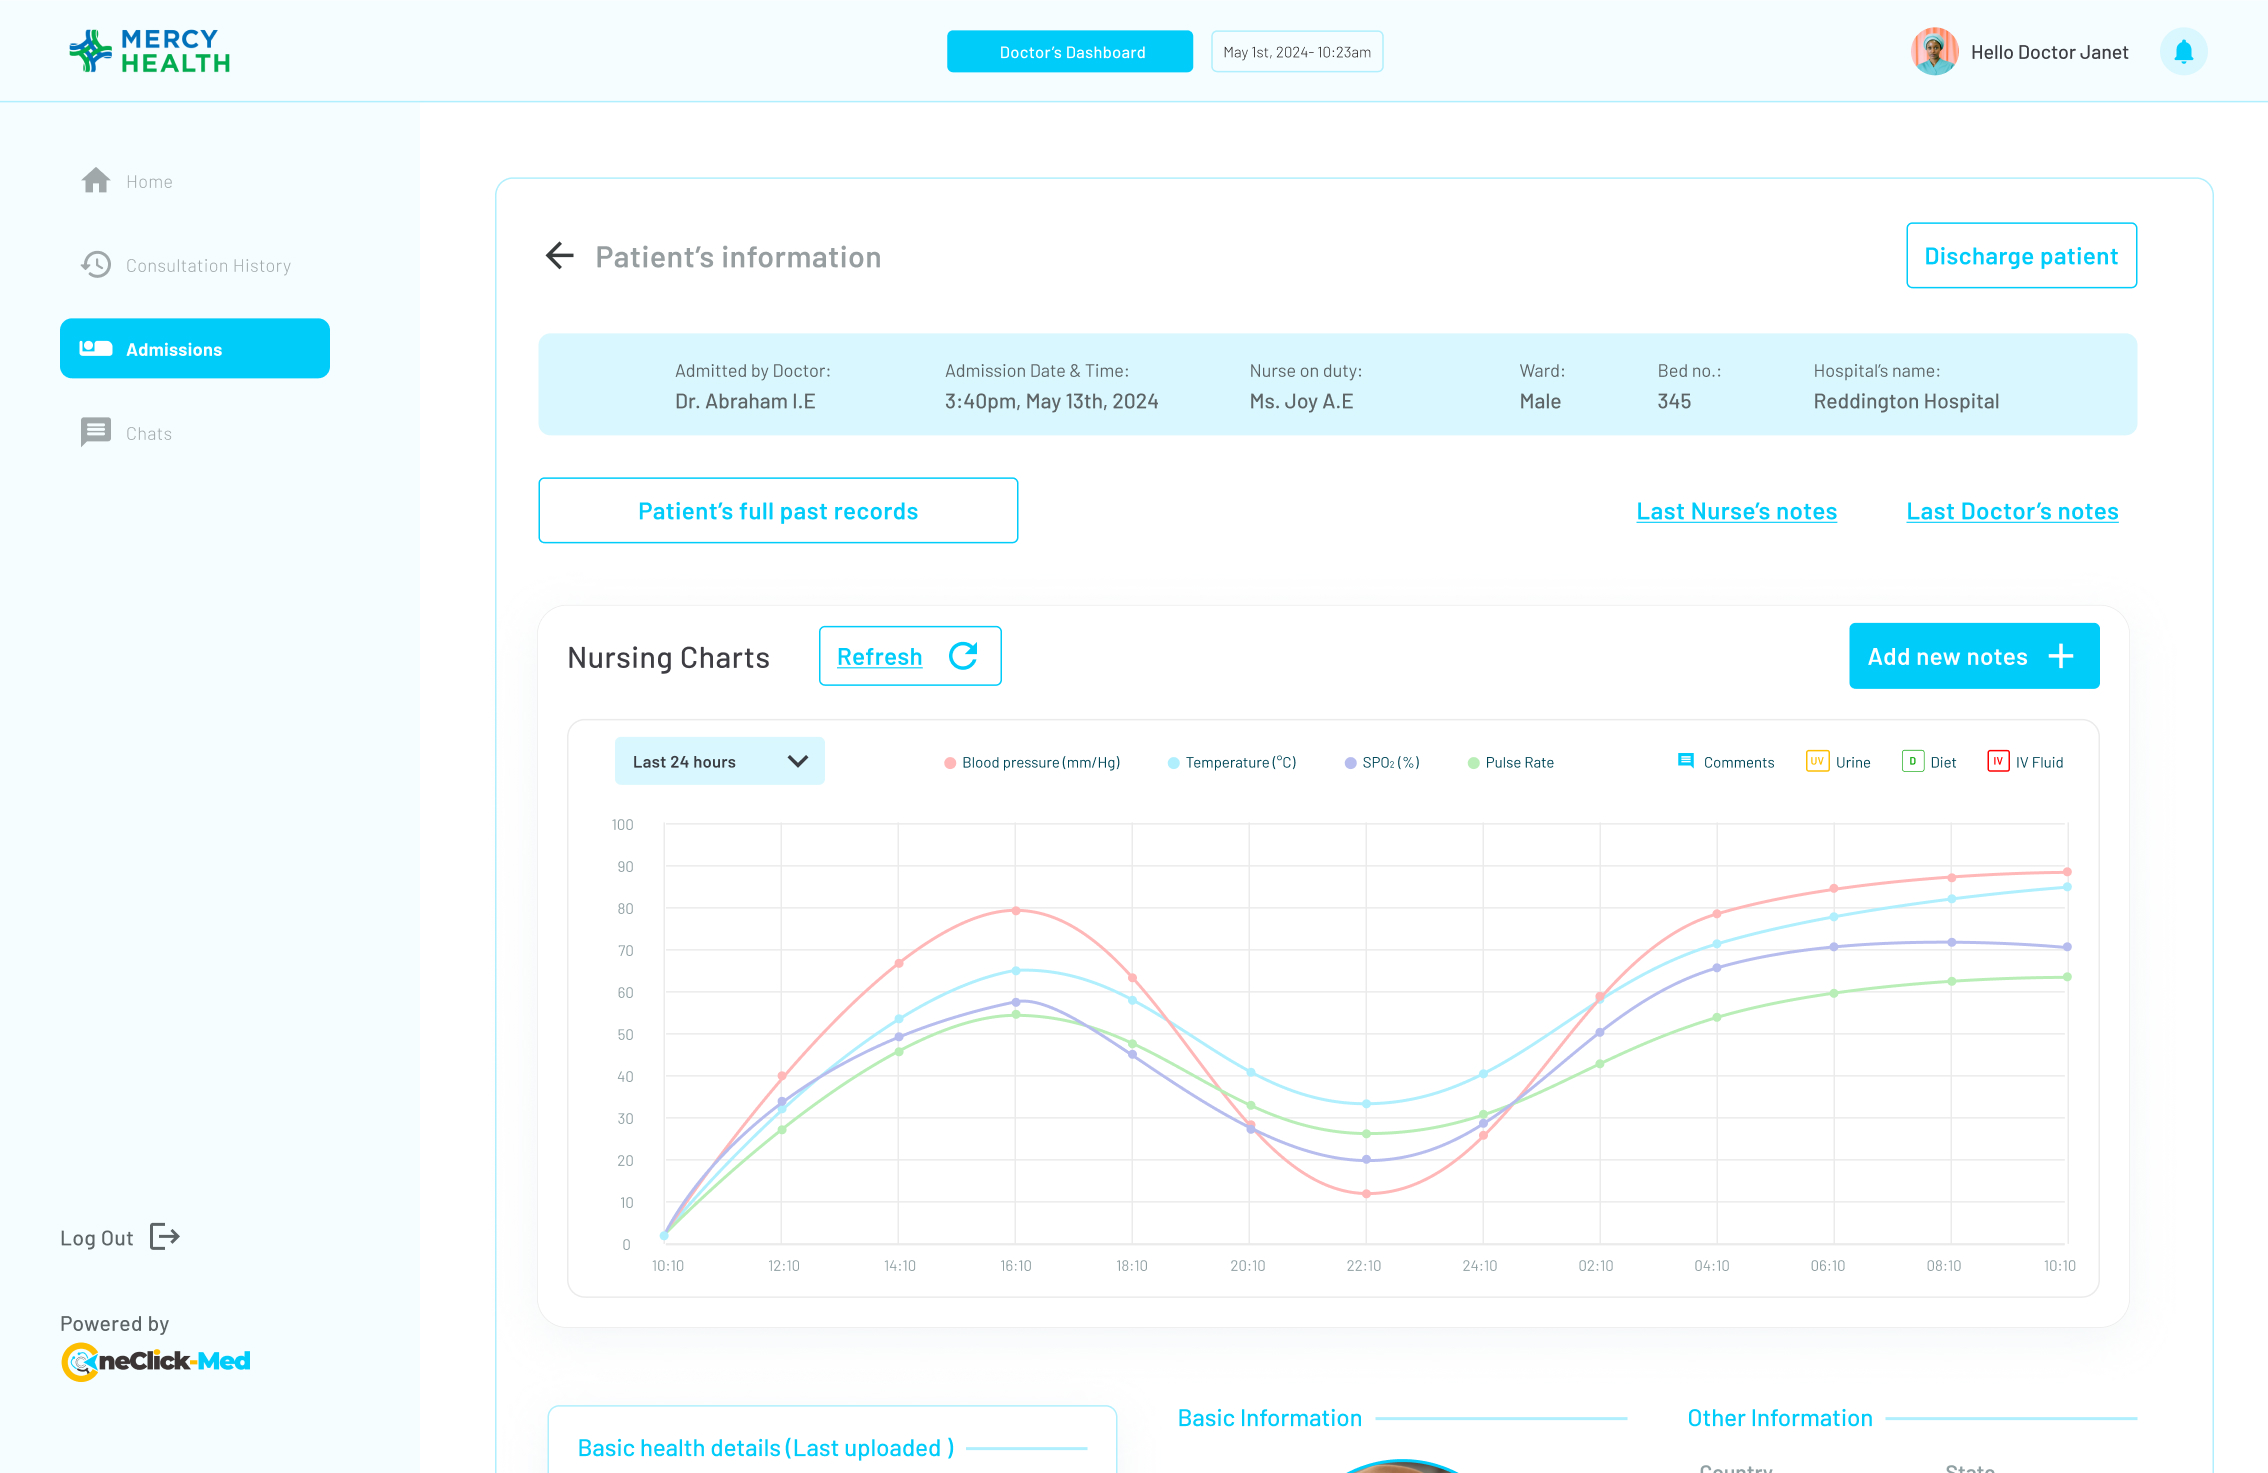
Task: Toggle the Urine UV legend marker
Action: [1817, 761]
